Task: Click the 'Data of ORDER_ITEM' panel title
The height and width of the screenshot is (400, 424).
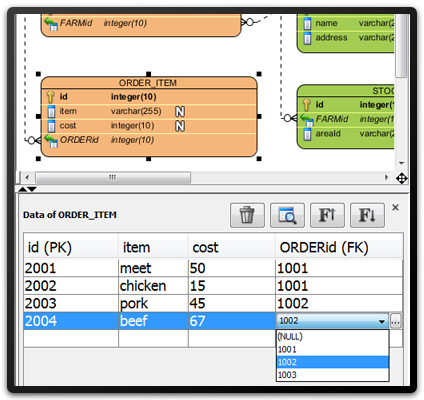Action: pyautogui.click(x=70, y=215)
